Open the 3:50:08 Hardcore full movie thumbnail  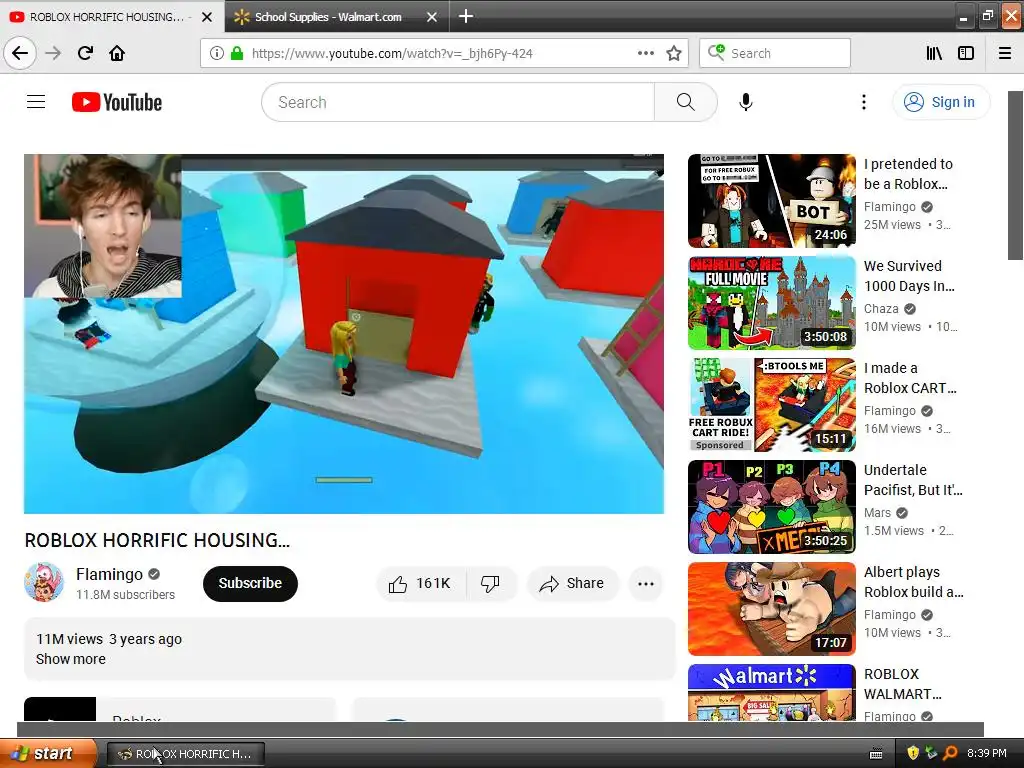(x=771, y=303)
